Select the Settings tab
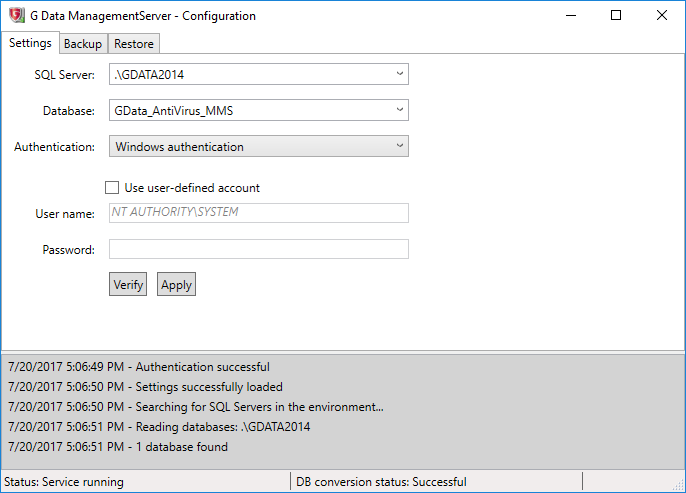 30,43
